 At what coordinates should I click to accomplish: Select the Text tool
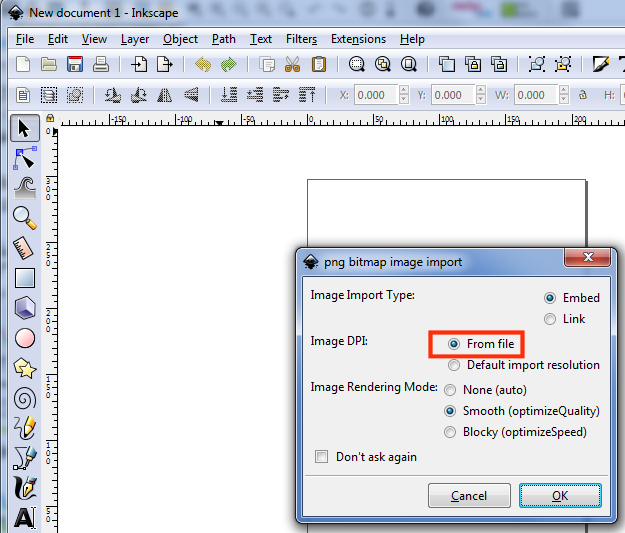pos(24,518)
